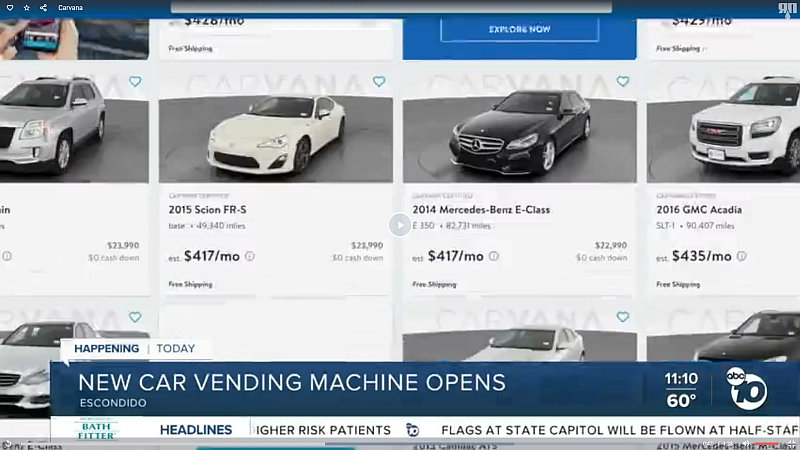This screenshot has height=450, width=800.
Task: Click Free Shipping under the Scion FR-S
Action: pyautogui.click(x=190, y=284)
